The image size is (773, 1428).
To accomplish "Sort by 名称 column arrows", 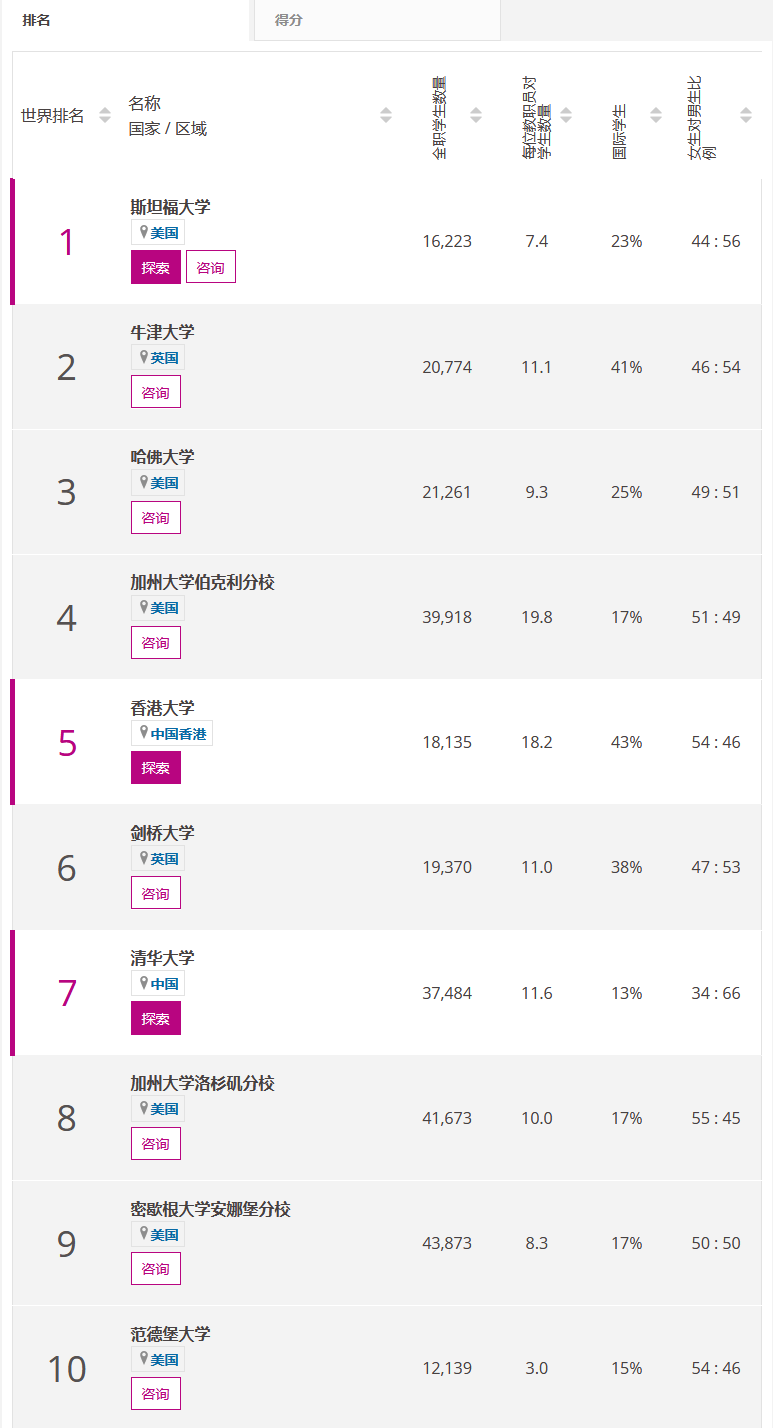I will (x=386, y=116).
